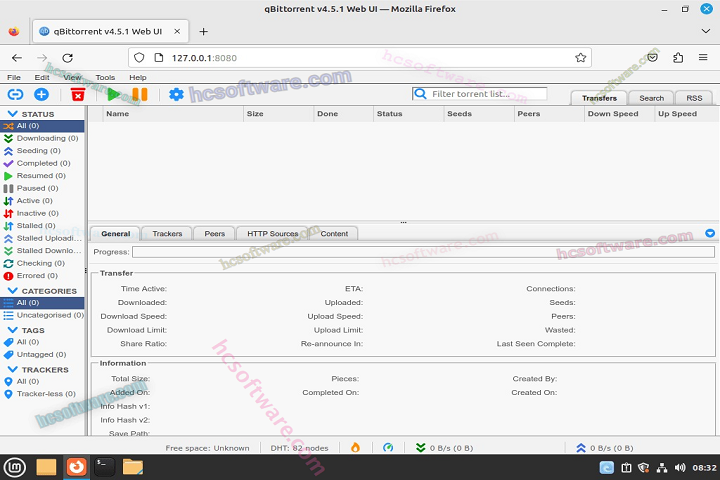The image size is (720, 480).
Task: Select the Stalled Uploading filter
Action: tap(42, 238)
